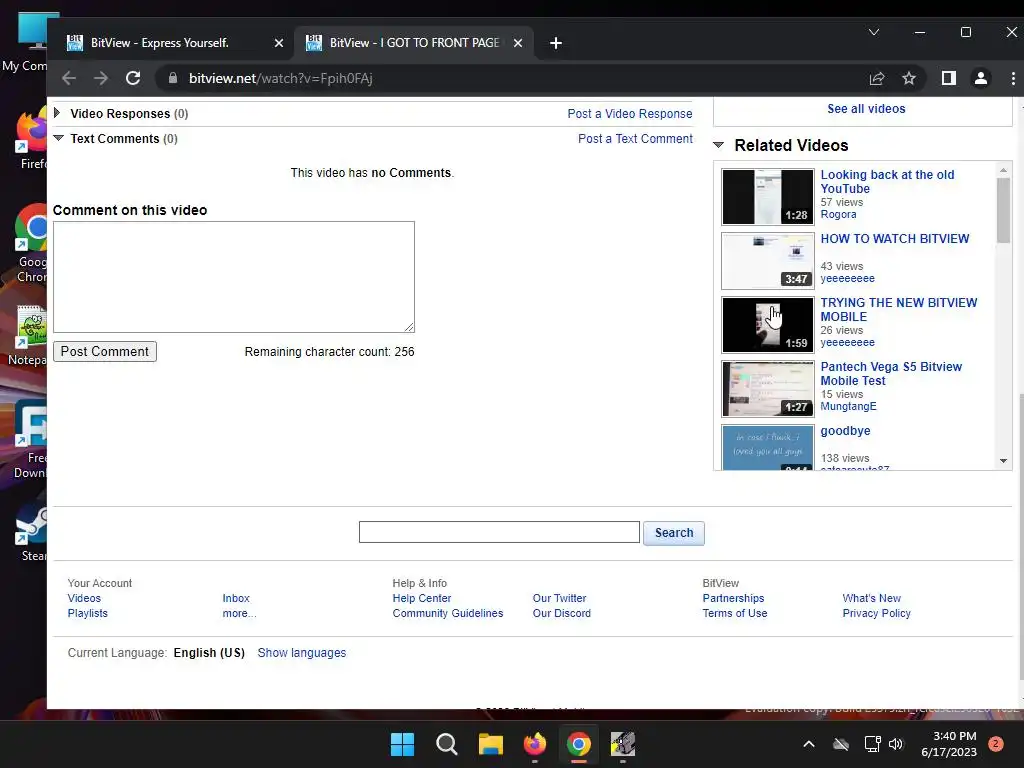Visit uploader MungtangE's channel
This screenshot has width=1024, height=768.
pyautogui.click(x=848, y=406)
